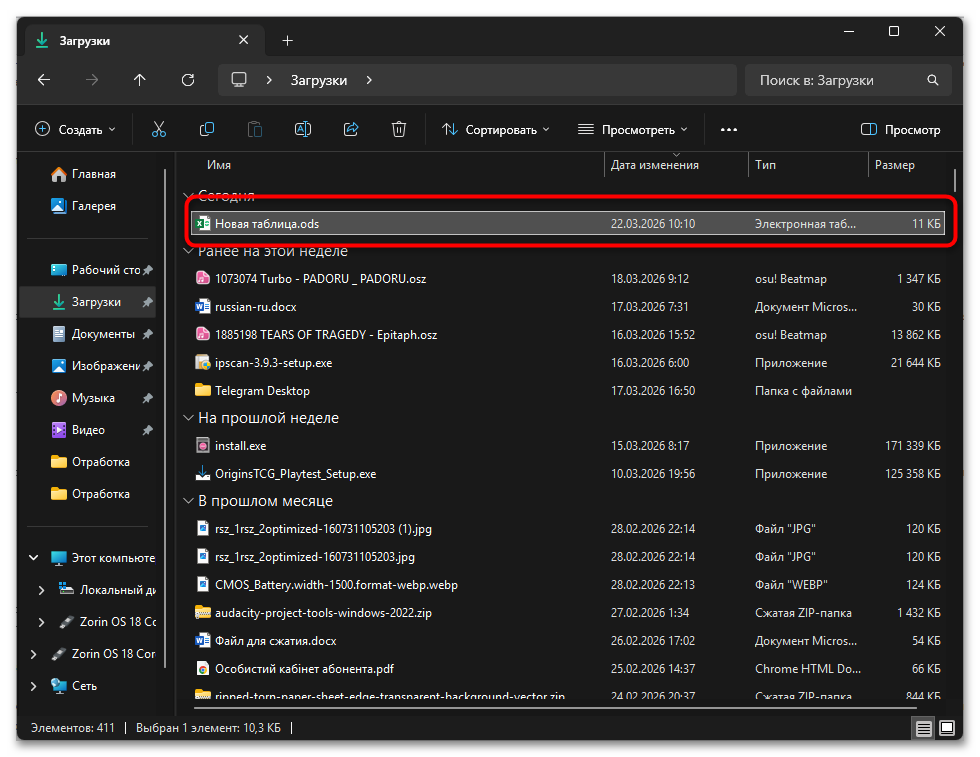Click the Delete trash icon

pyautogui.click(x=399, y=129)
